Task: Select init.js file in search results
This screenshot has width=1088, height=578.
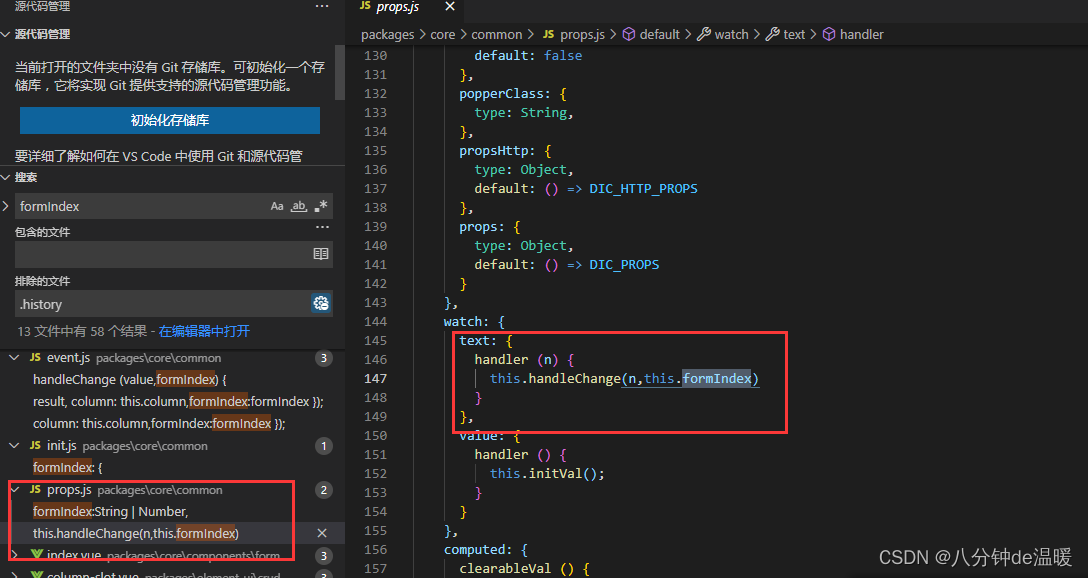Action: point(61,445)
